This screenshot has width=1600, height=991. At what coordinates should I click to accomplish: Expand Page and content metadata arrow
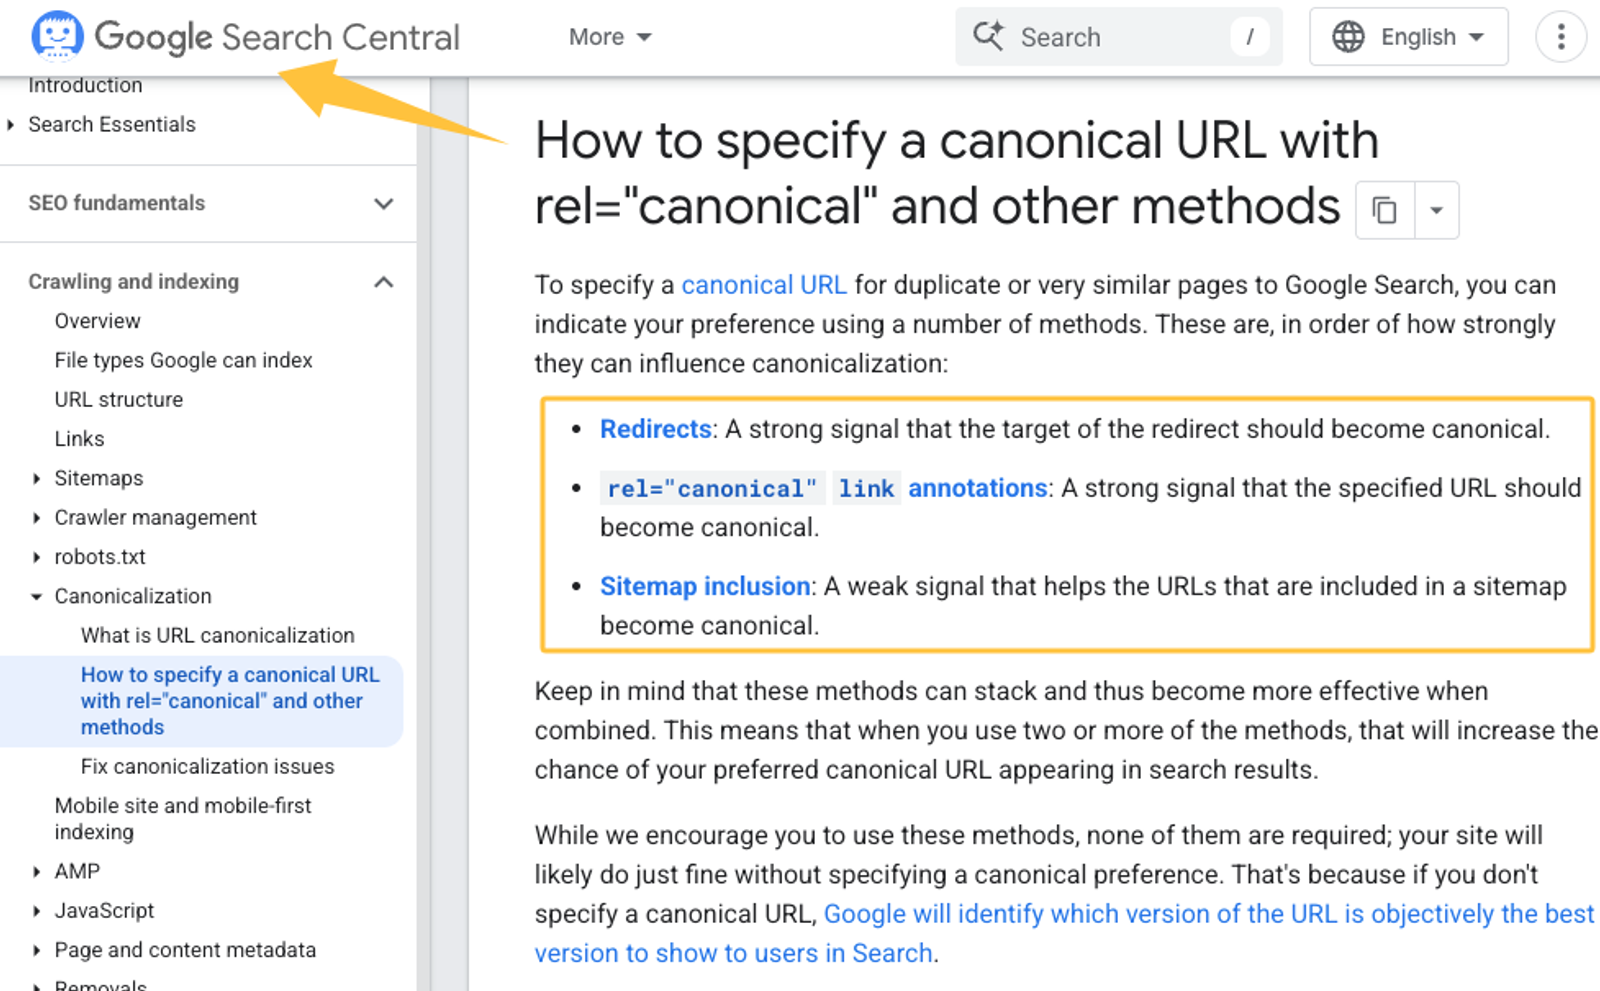[37, 950]
